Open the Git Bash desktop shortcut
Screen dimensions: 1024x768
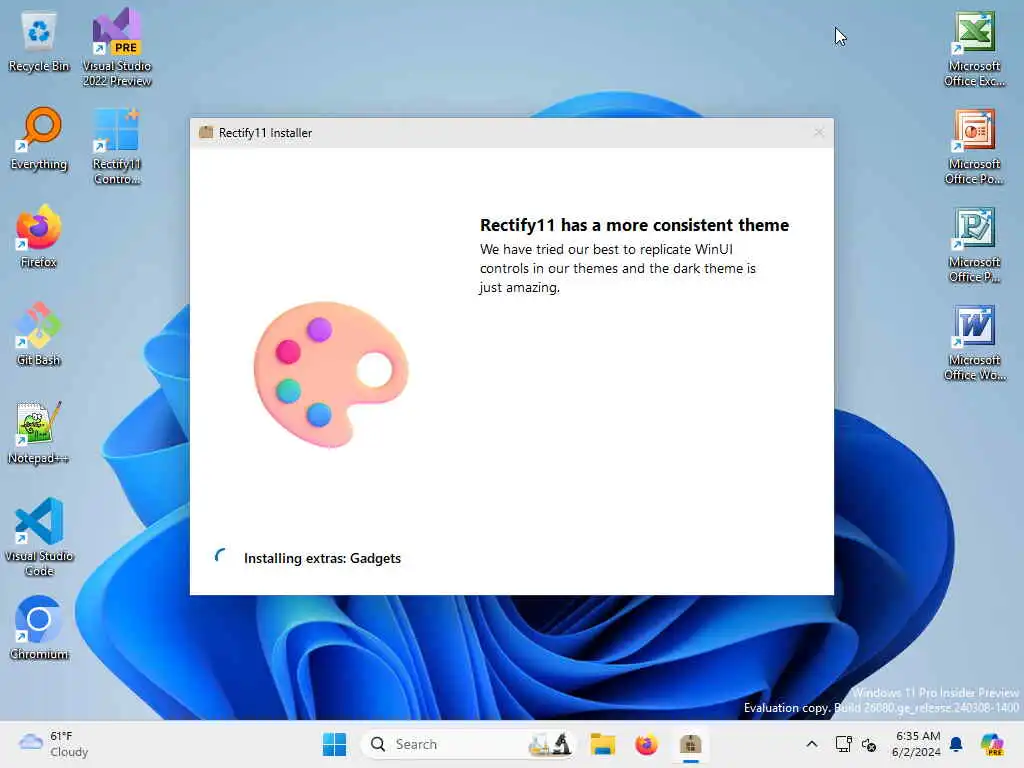(39, 334)
